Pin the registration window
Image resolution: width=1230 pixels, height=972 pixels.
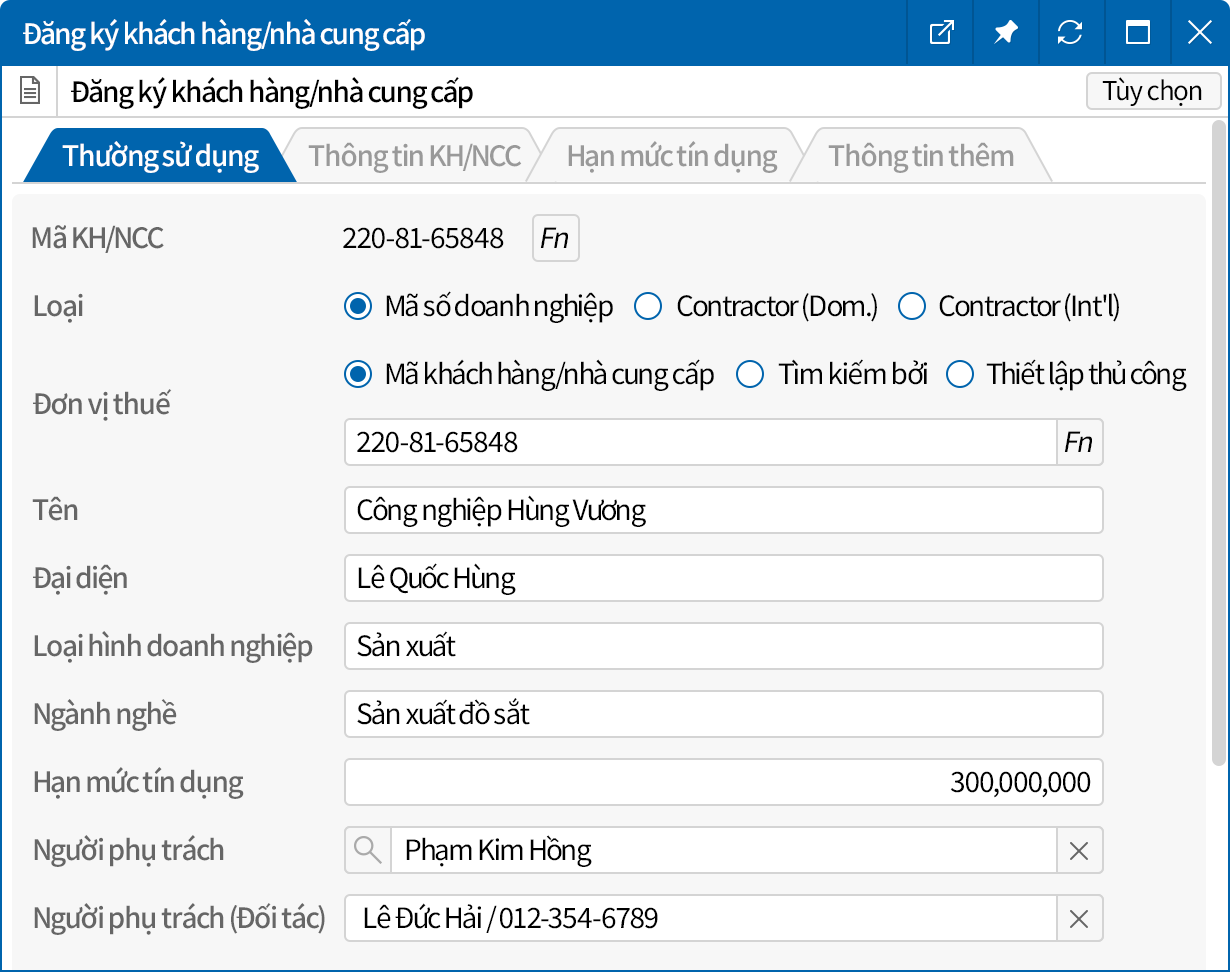coord(1005,33)
